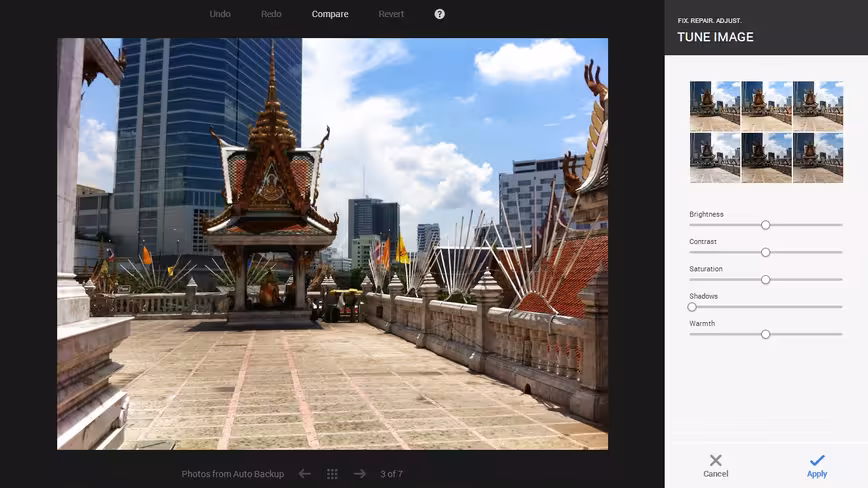Click the Brightness label

(706, 214)
